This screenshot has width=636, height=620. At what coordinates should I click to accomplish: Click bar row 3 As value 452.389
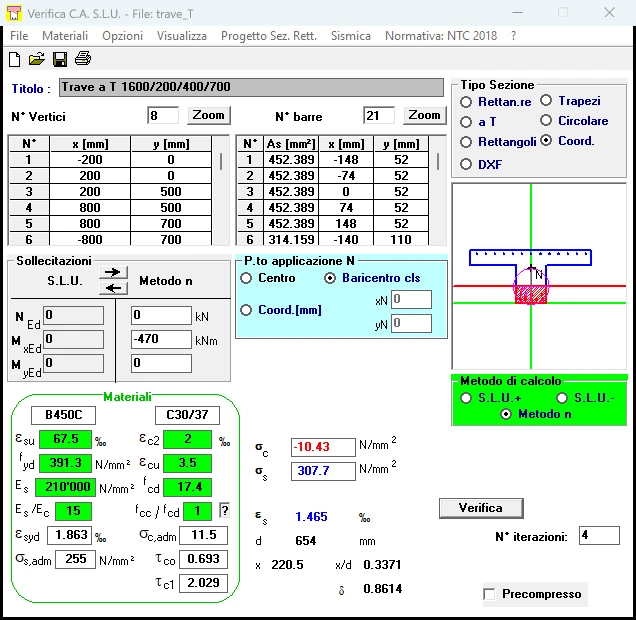pos(292,191)
